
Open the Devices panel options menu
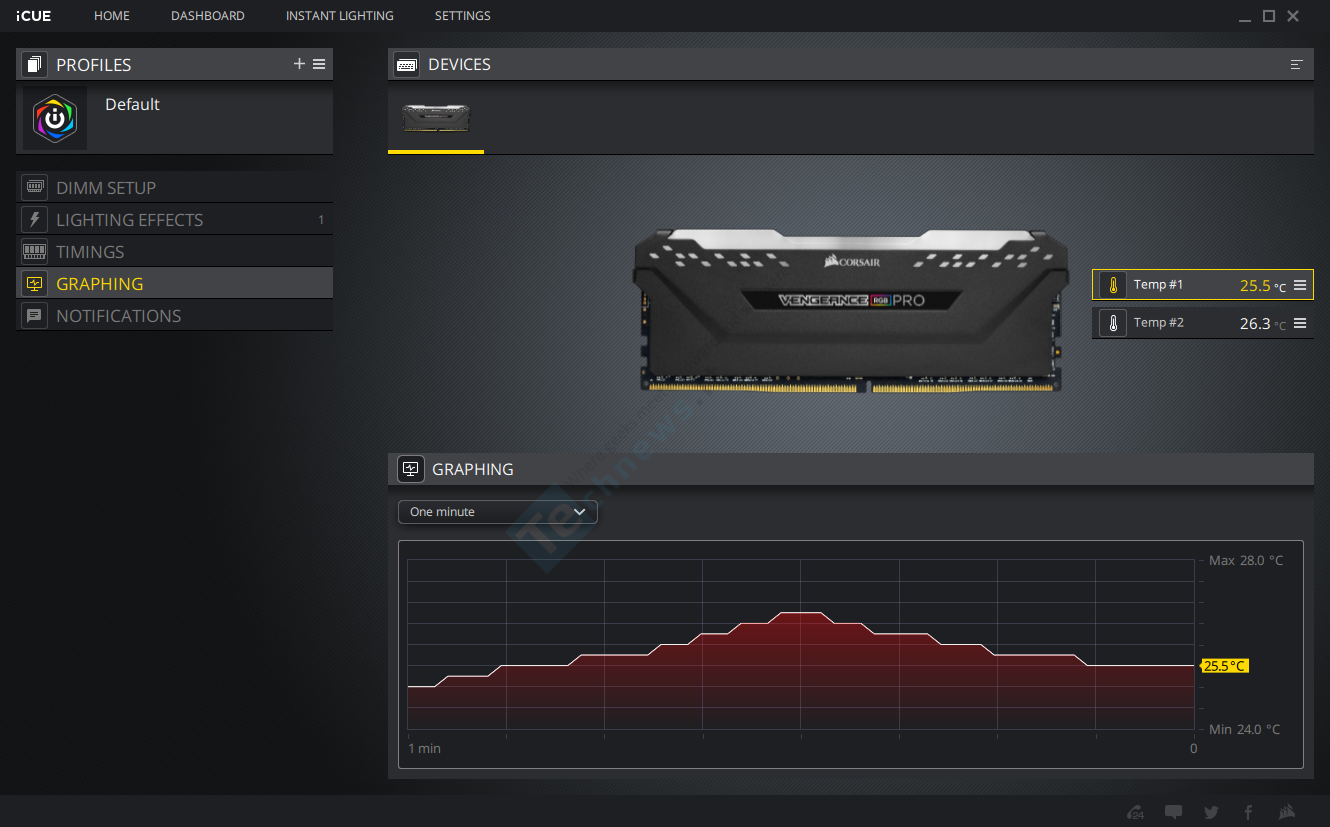pos(1297,65)
